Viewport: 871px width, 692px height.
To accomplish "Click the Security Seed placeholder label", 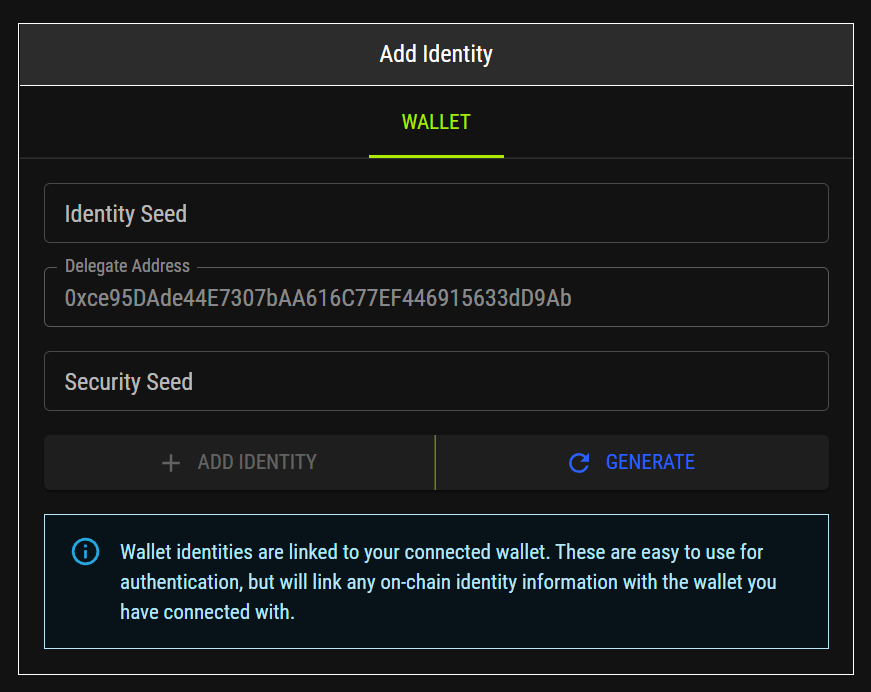I will pyautogui.click(x=128, y=382).
